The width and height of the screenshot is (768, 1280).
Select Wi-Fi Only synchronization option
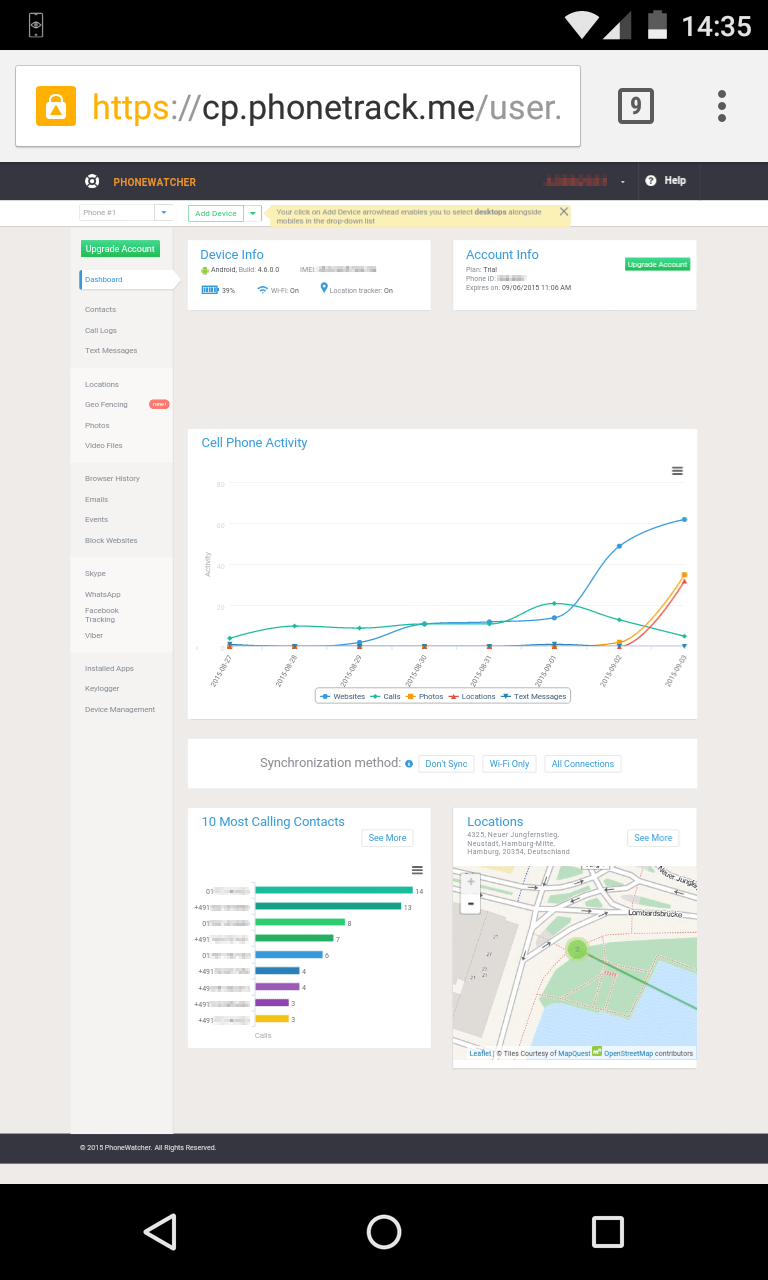click(x=509, y=764)
